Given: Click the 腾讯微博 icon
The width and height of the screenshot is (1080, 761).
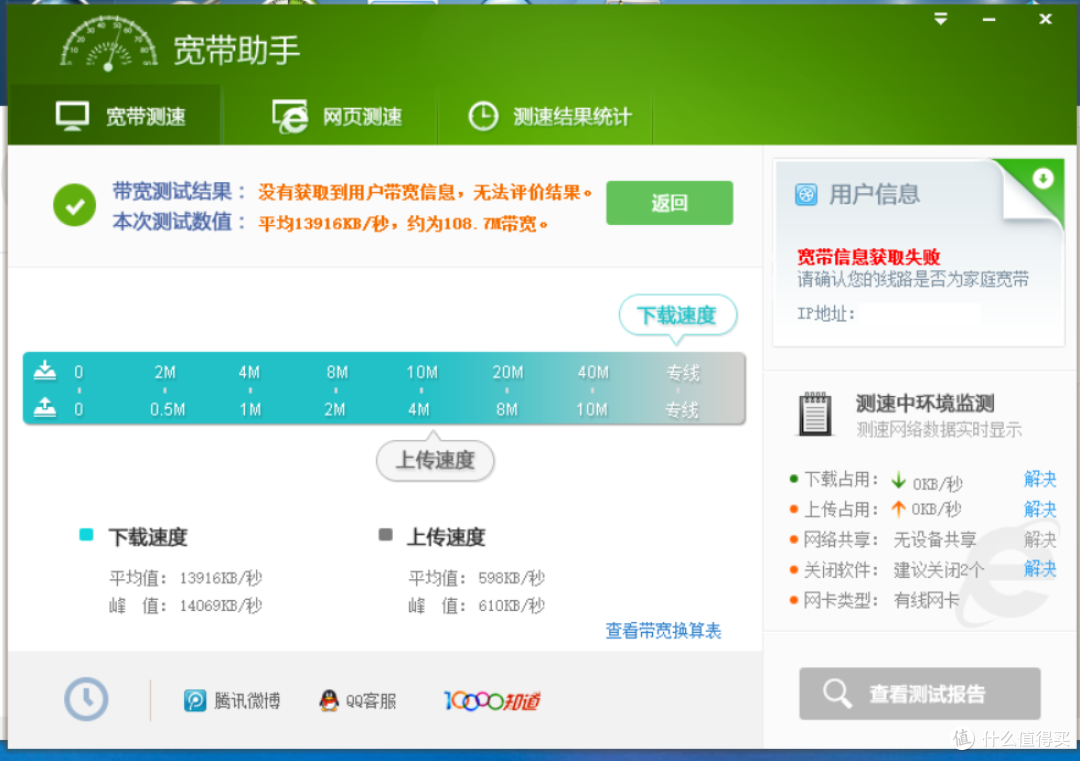Looking at the screenshot, I should coord(195,701).
